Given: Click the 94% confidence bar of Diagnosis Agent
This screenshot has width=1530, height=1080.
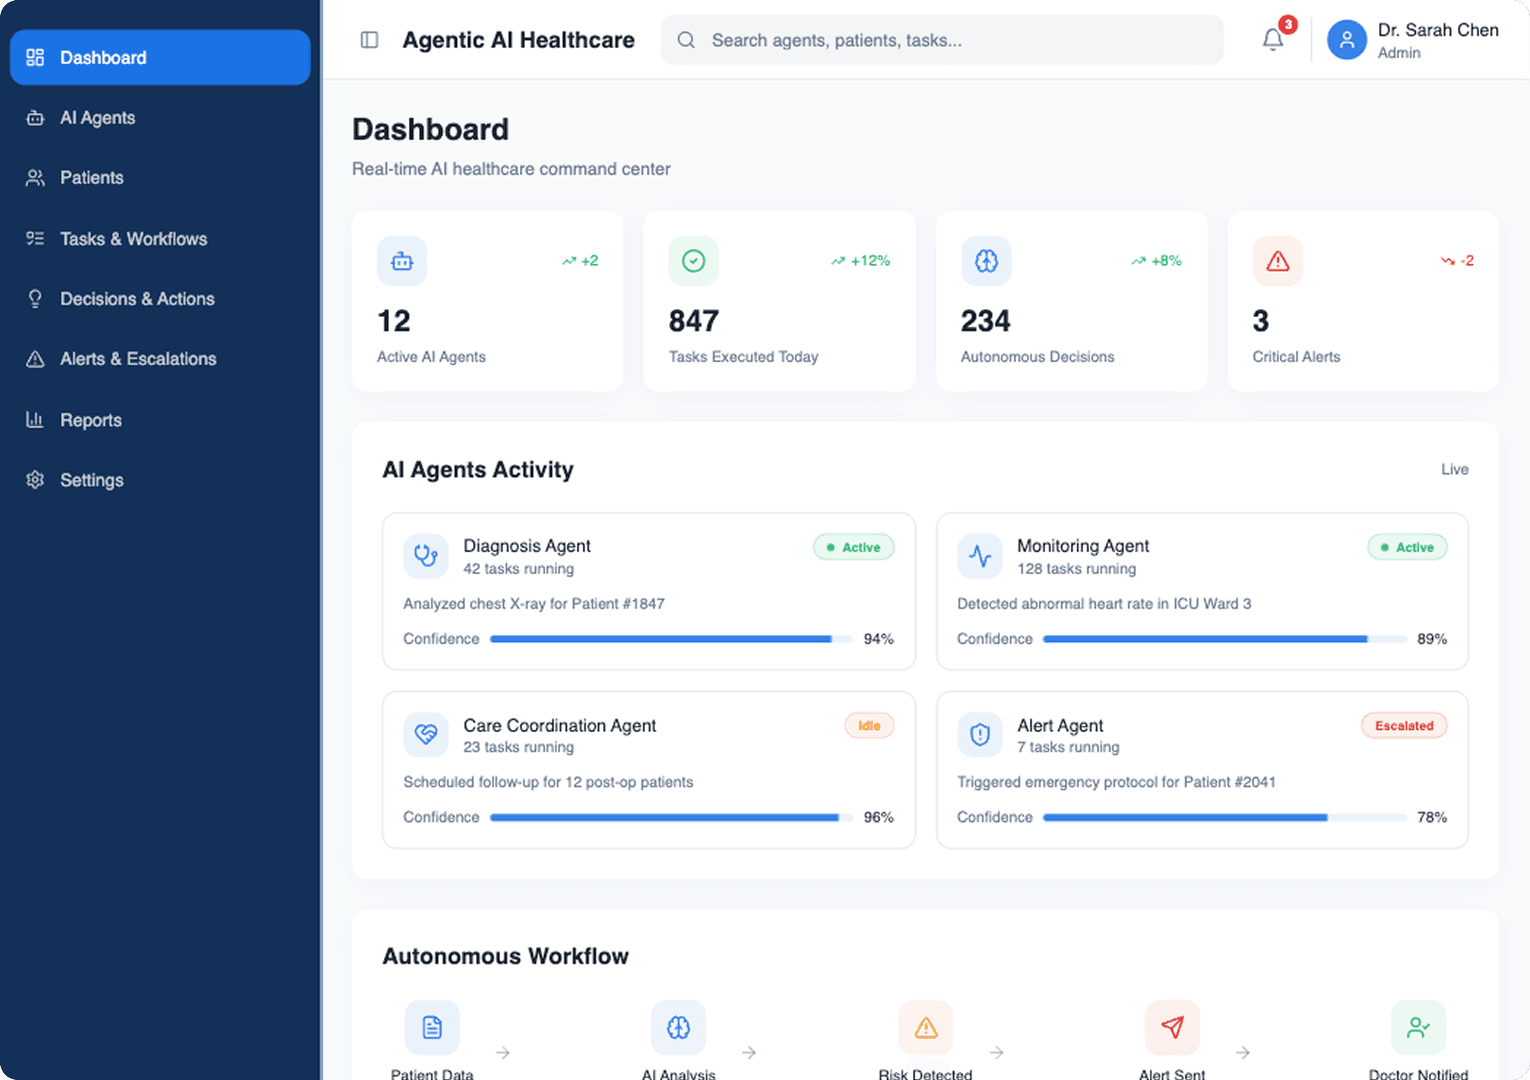Looking at the screenshot, I should tap(670, 639).
